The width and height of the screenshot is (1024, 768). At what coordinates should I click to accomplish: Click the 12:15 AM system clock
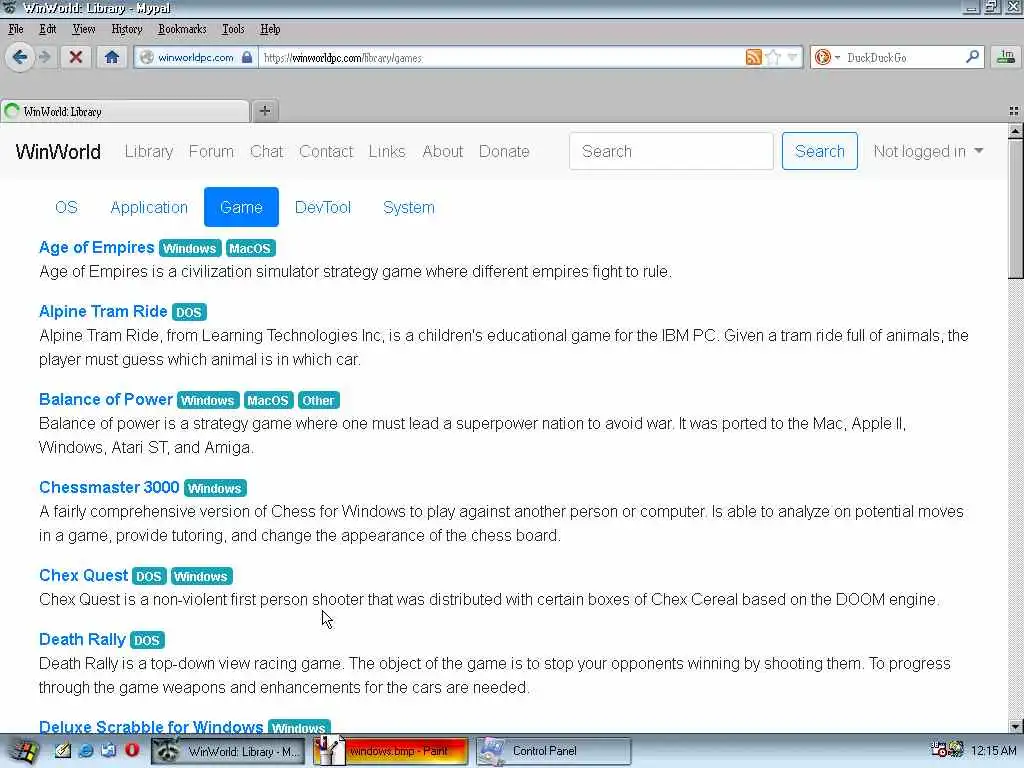(x=993, y=751)
